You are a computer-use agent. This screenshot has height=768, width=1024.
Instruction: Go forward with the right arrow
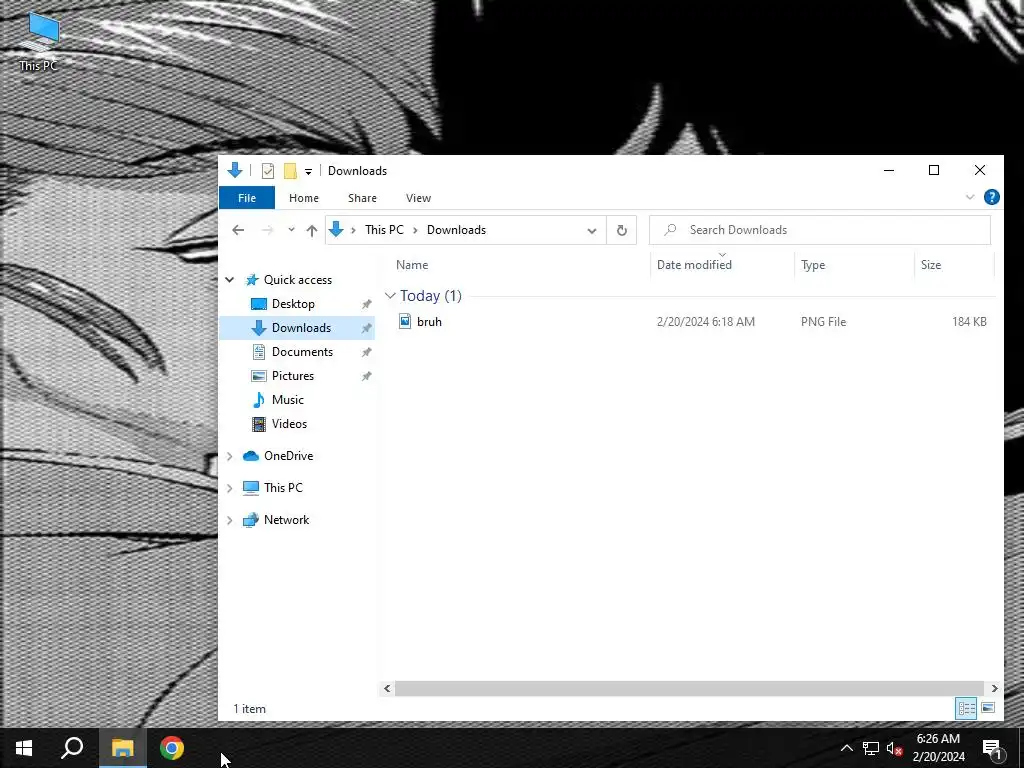(267, 230)
